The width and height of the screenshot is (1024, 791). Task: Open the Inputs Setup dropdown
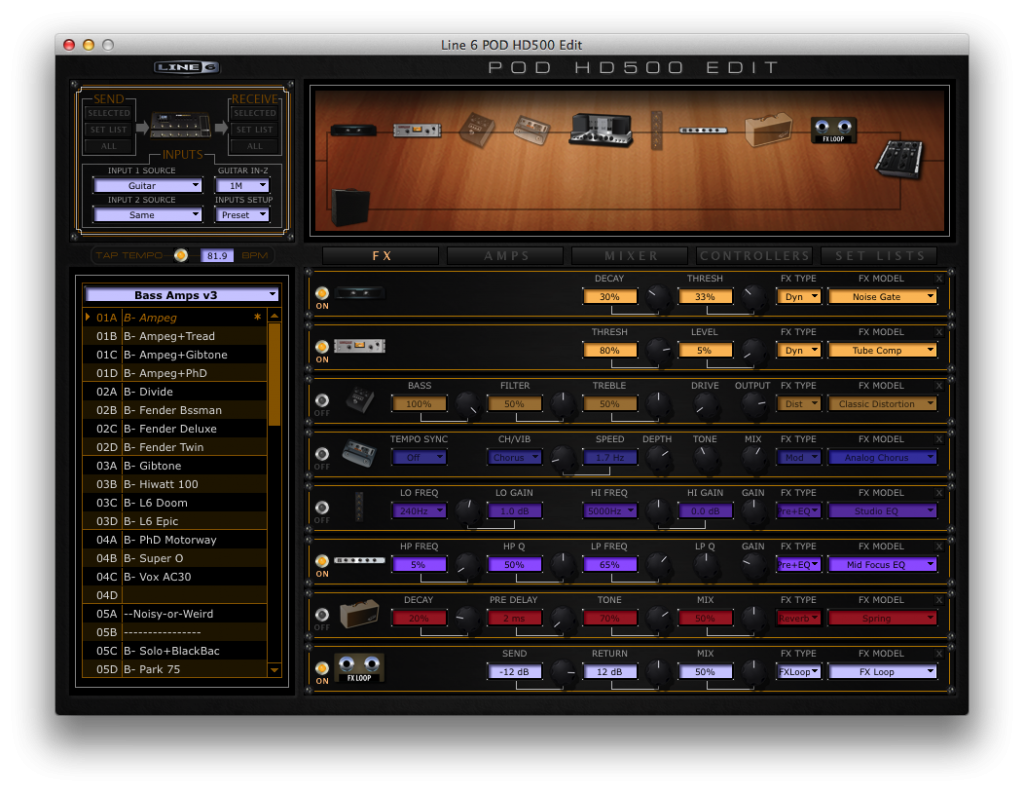click(242, 215)
